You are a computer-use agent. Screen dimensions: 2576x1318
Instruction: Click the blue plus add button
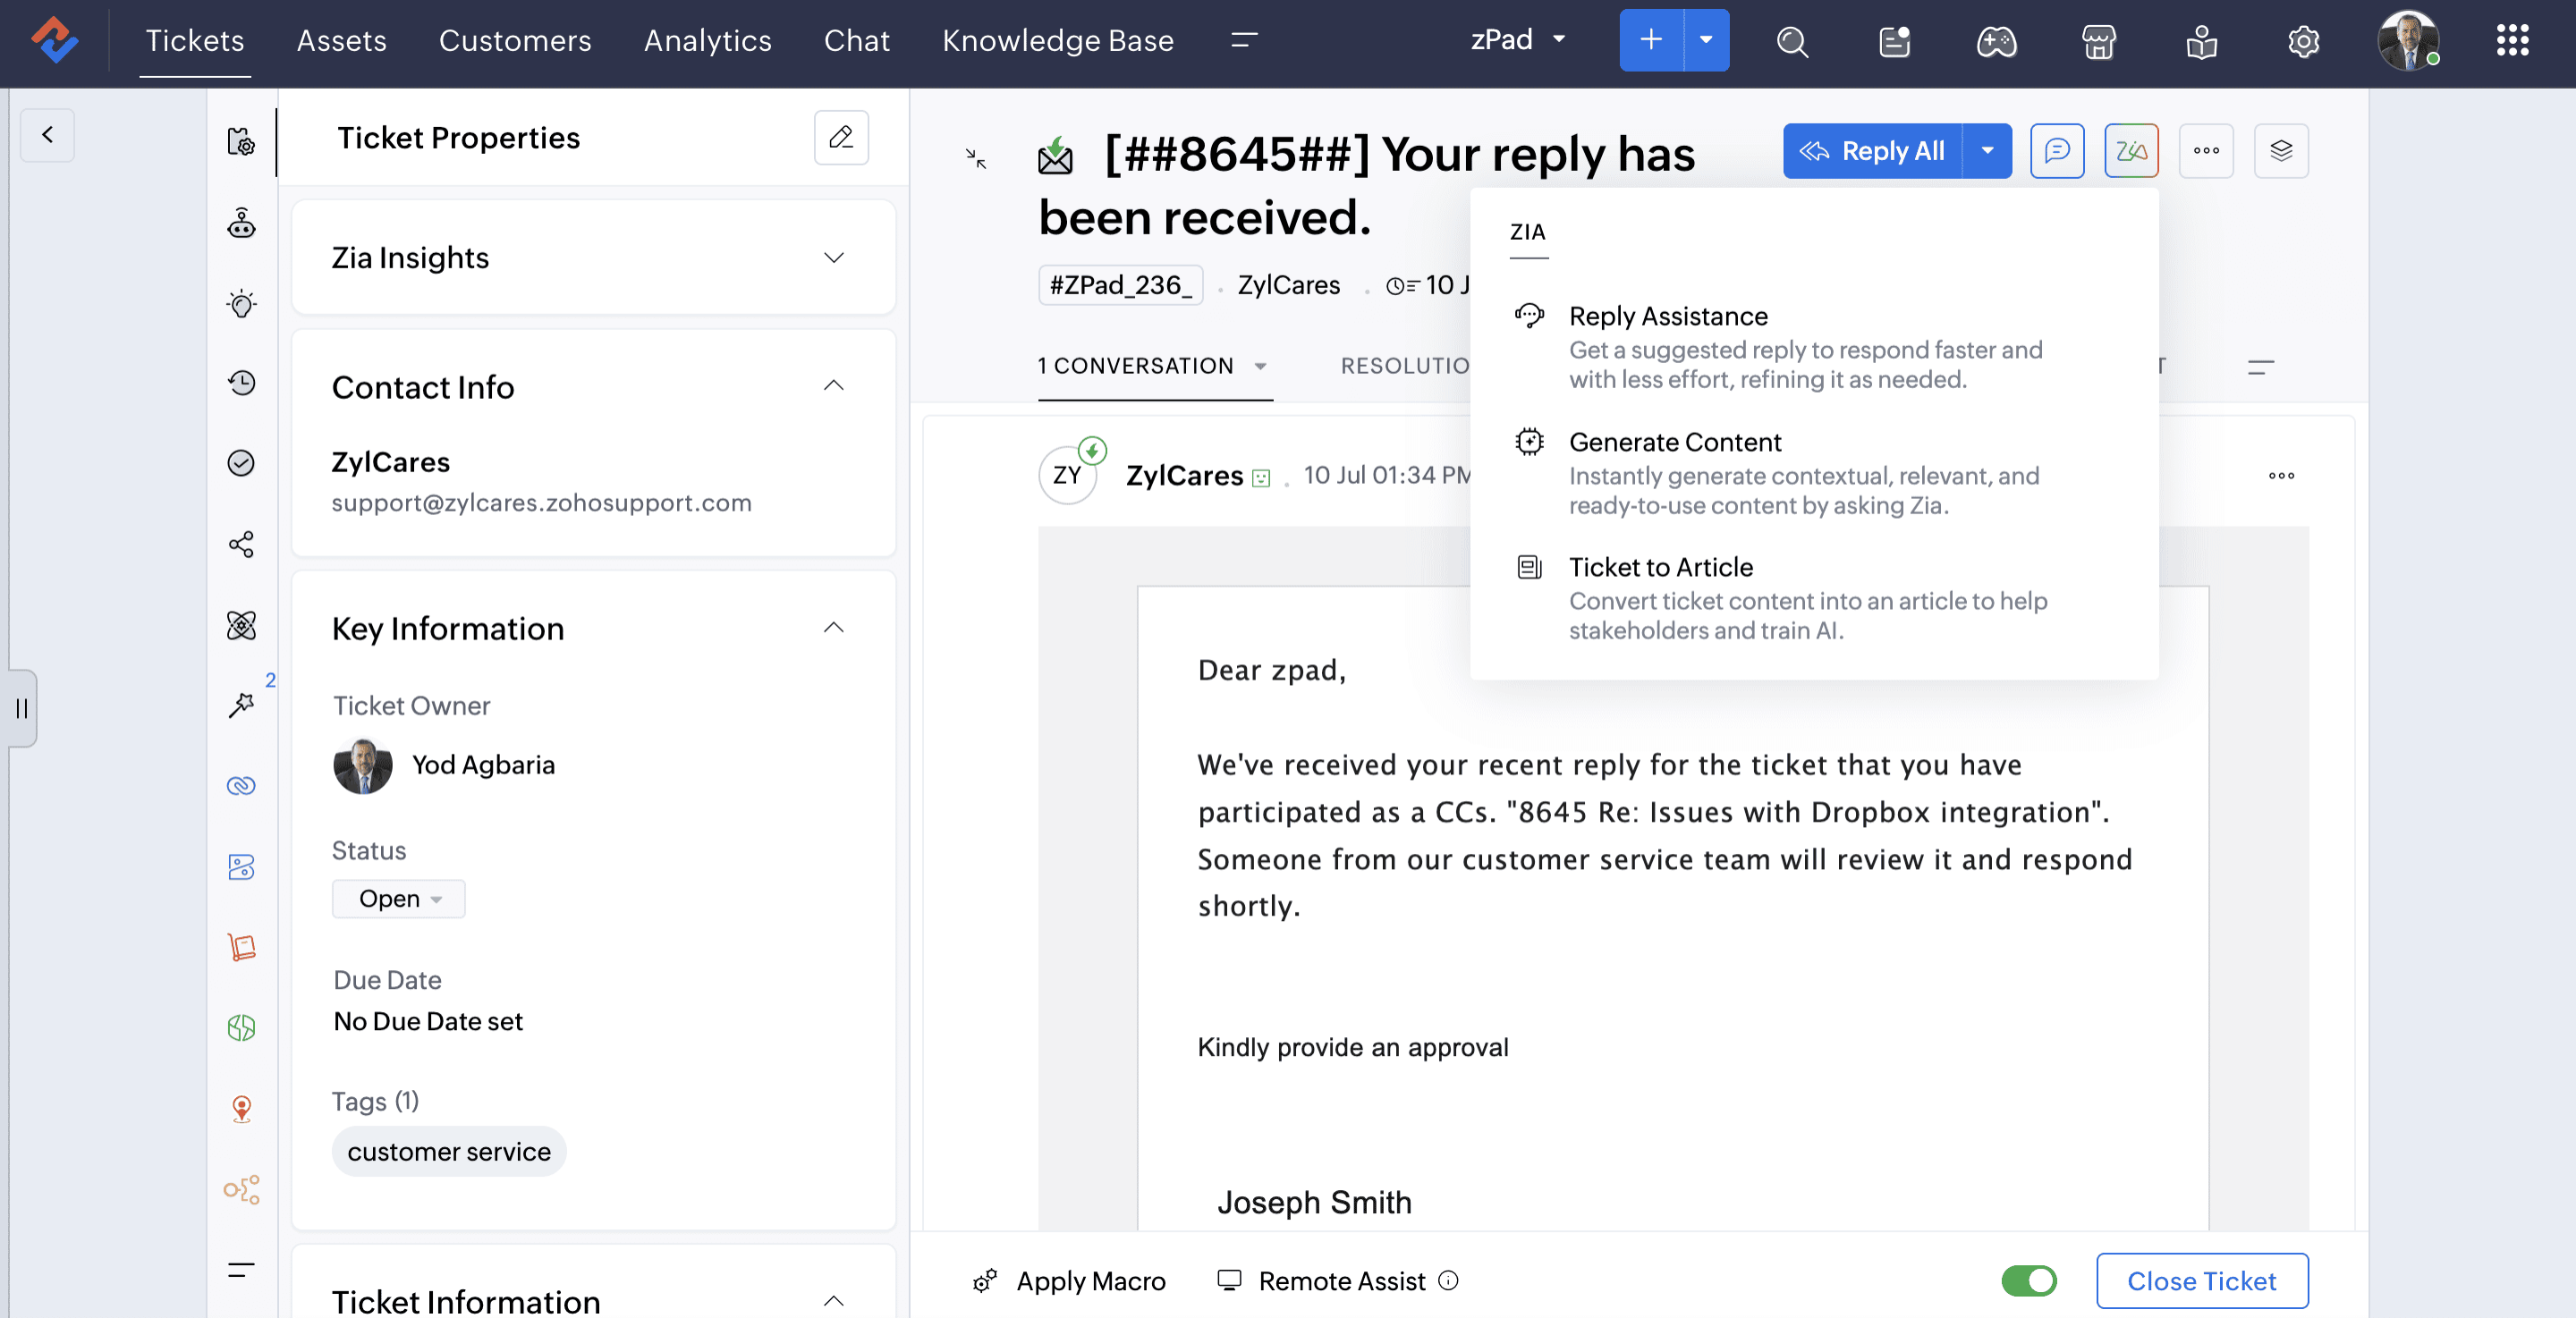(x=1651, y=40)
